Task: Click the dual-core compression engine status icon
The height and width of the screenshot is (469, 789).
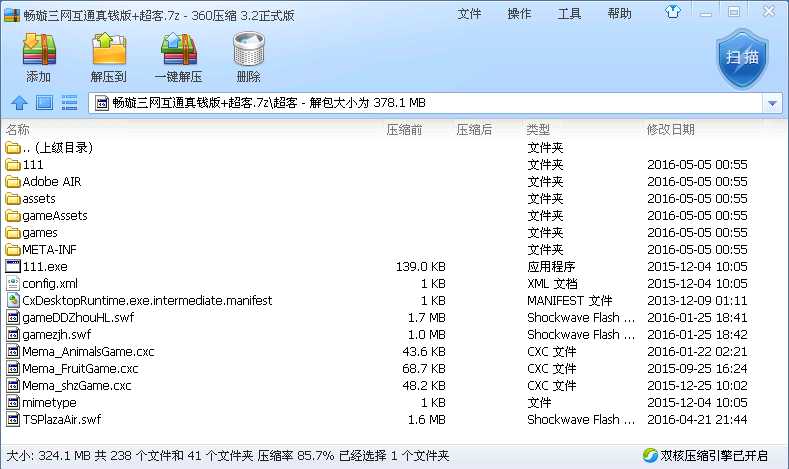Action: [650, 455]
